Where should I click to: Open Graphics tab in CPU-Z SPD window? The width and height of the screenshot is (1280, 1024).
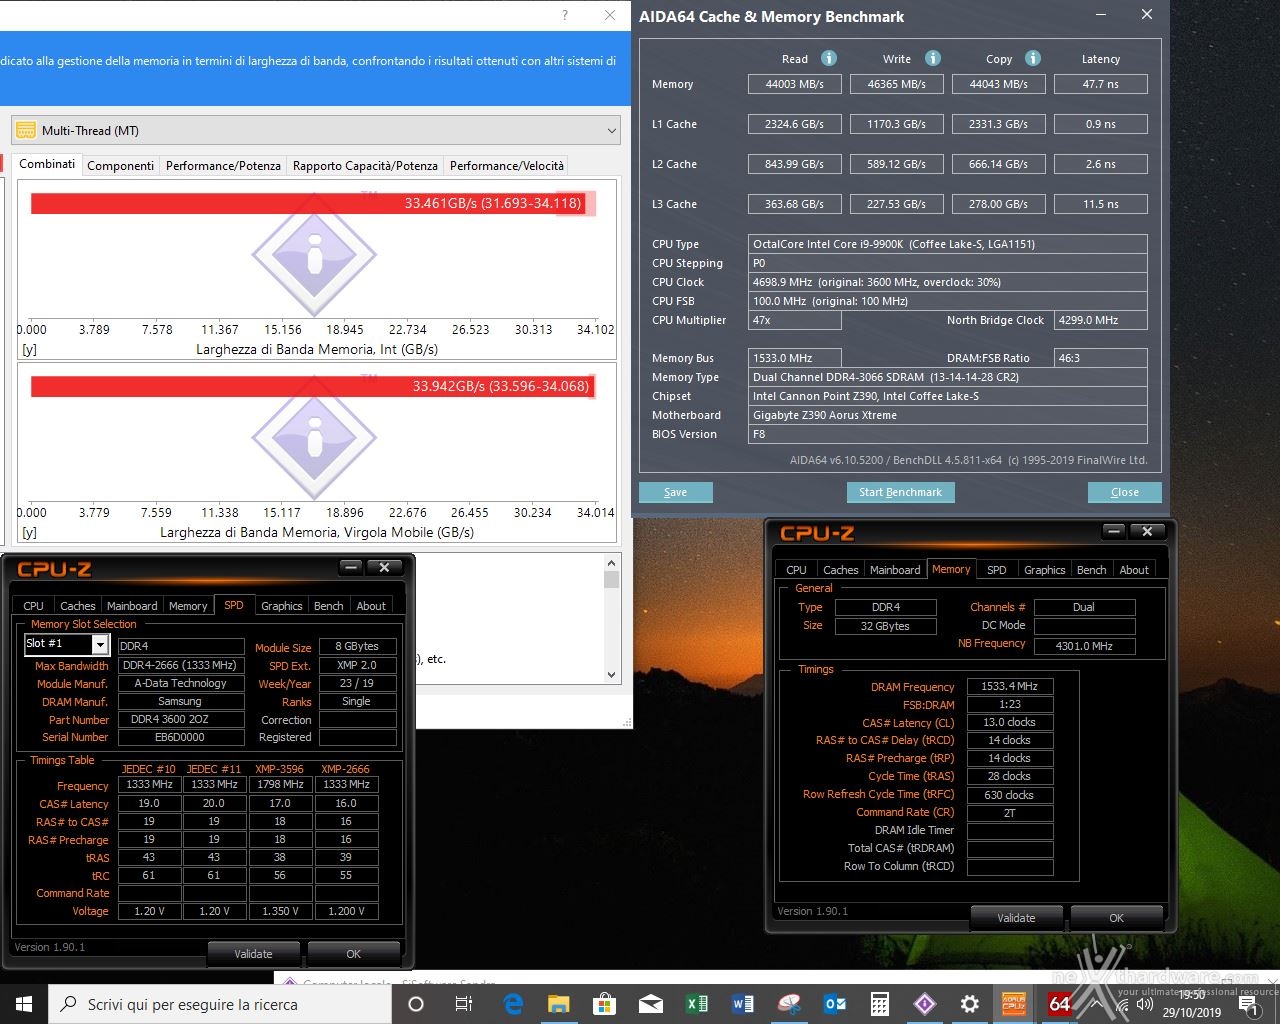point(282,606)
